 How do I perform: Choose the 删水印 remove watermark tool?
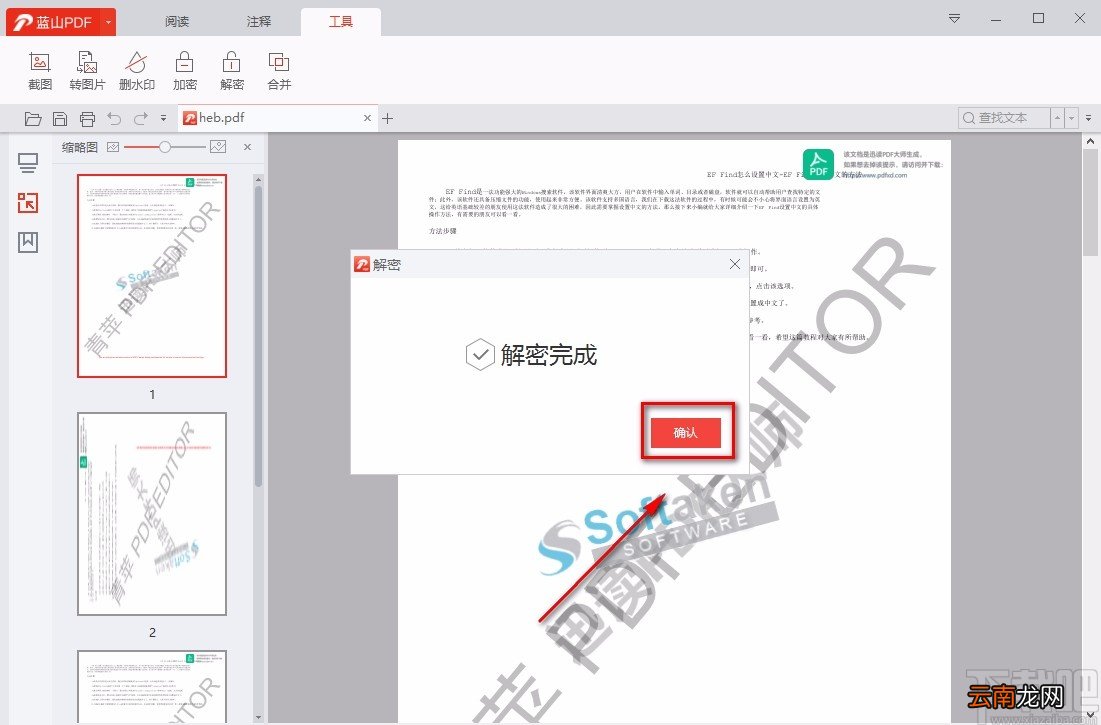coord(136,71)
